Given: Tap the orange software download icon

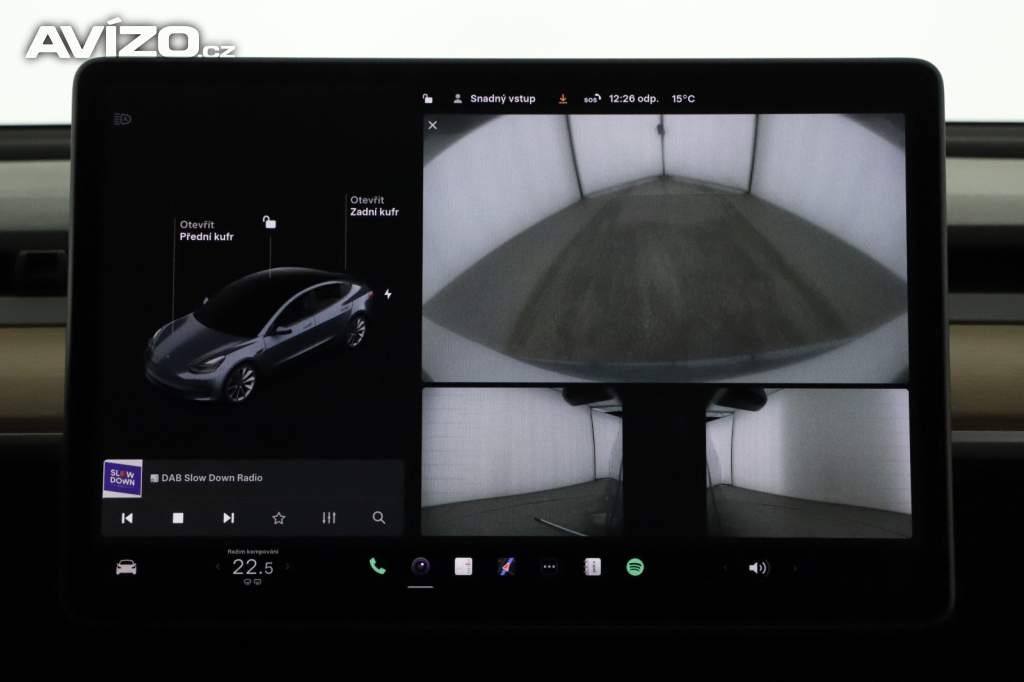Looking at the screenshot, I should pos(563,99).
